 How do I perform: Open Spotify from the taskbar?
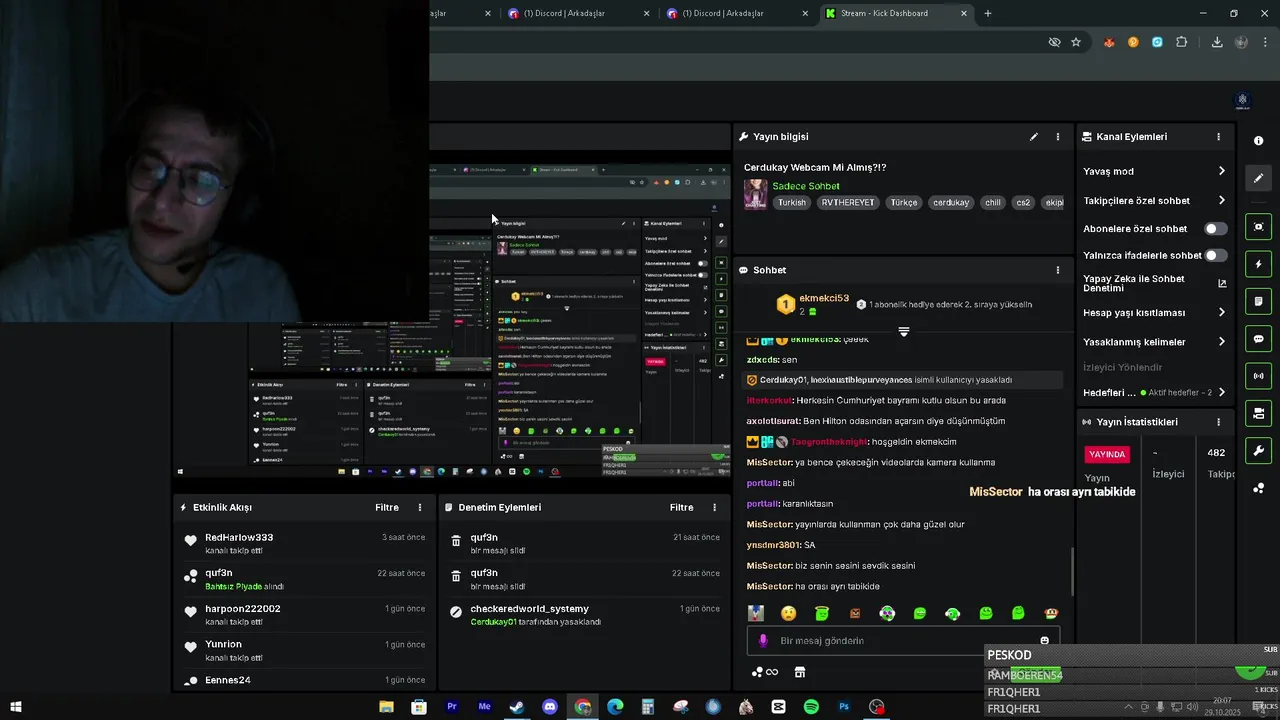tap(811, 707)
